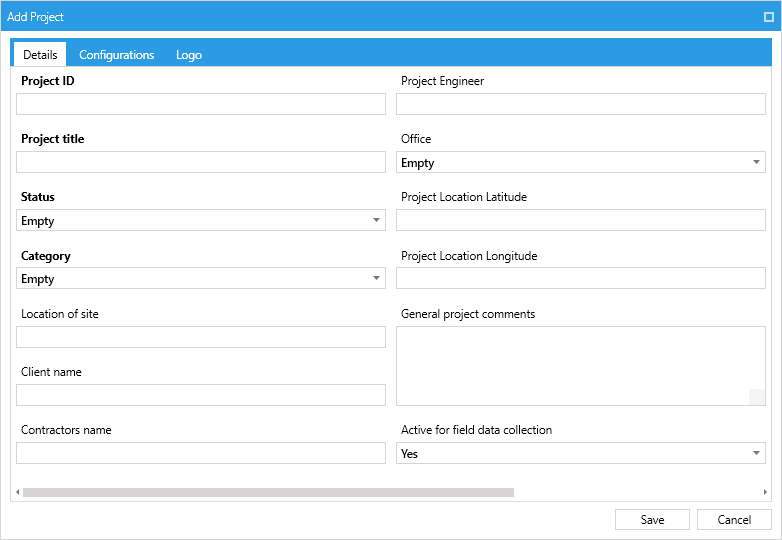Click the horizontal scrollbar right arrow
782x540 pixels.
coord(765,492)
